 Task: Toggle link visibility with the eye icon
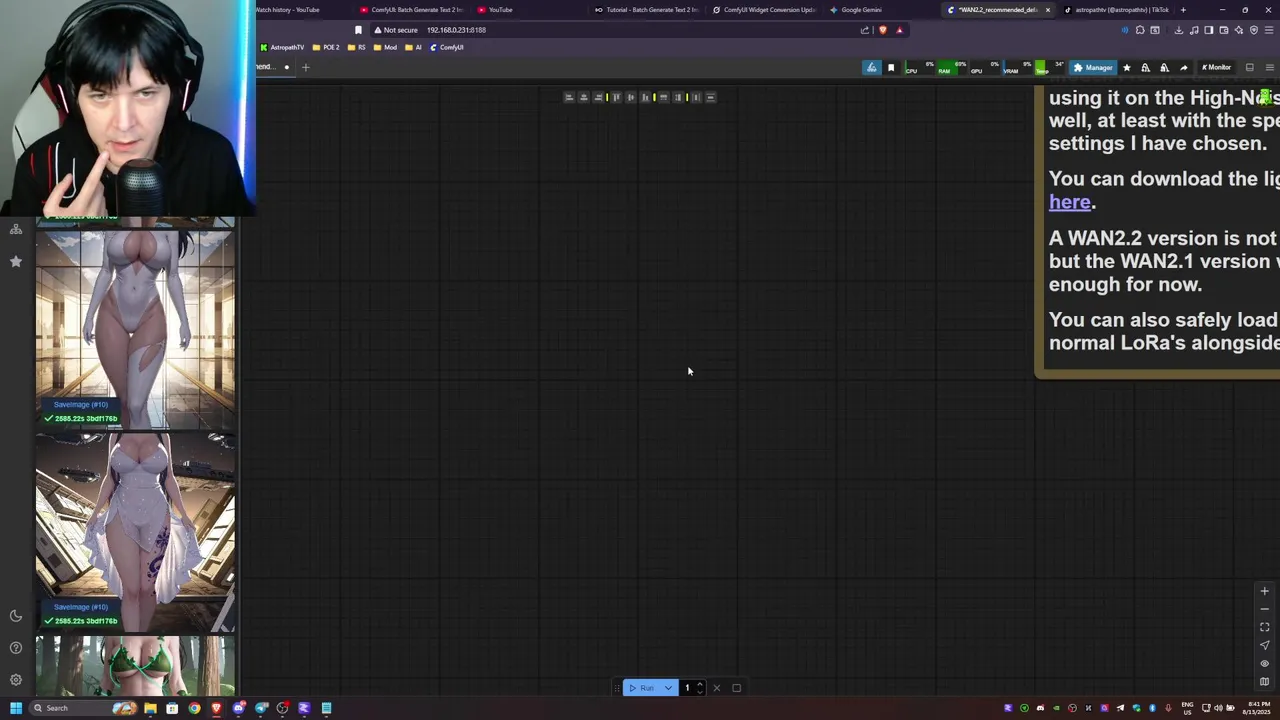tap(1264, 663)
